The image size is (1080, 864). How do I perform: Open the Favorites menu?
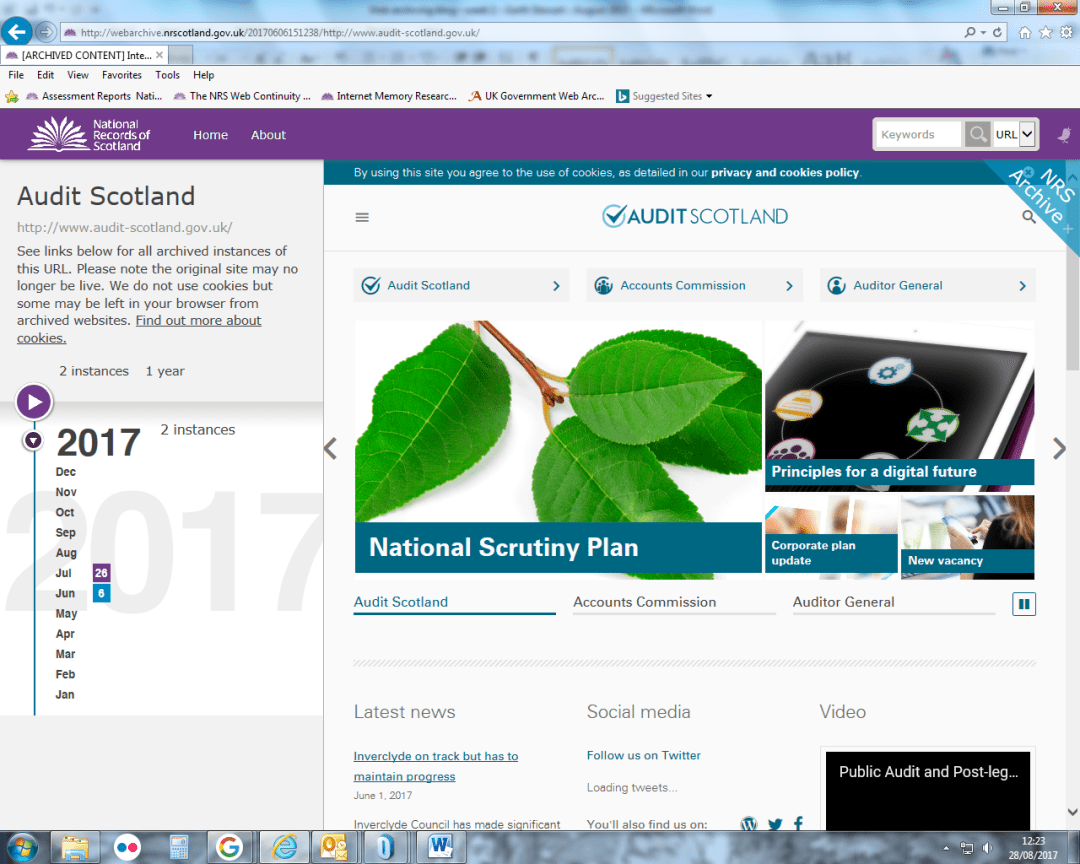pos(122,74)
